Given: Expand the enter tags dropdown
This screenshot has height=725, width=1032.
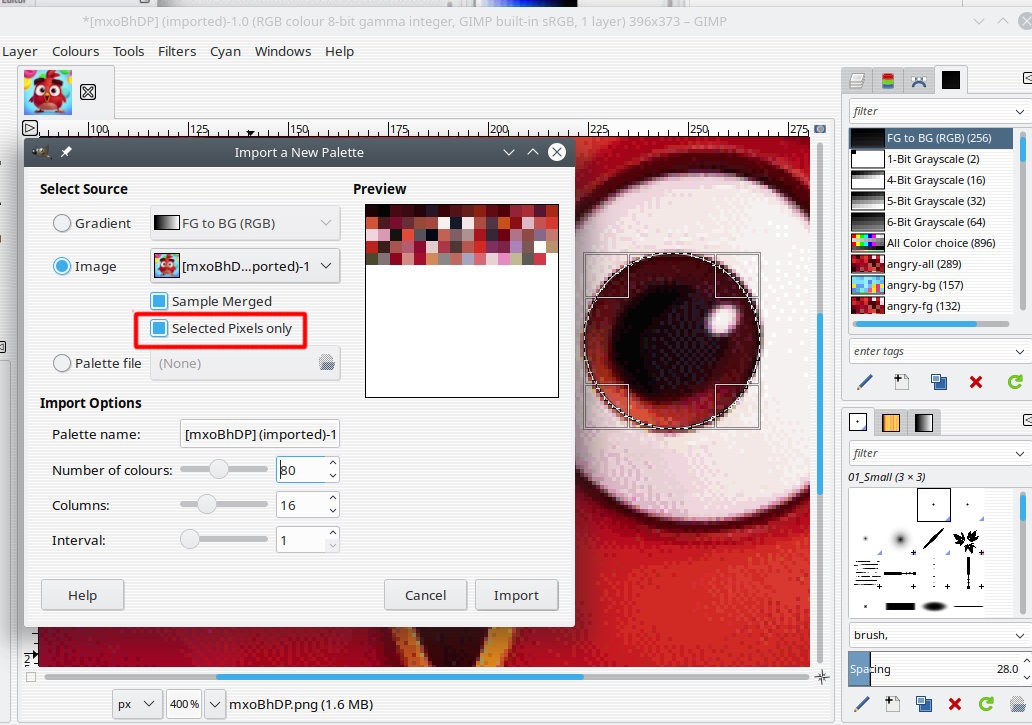Looking at the screenshot, I should click(x=1019, y=351).
